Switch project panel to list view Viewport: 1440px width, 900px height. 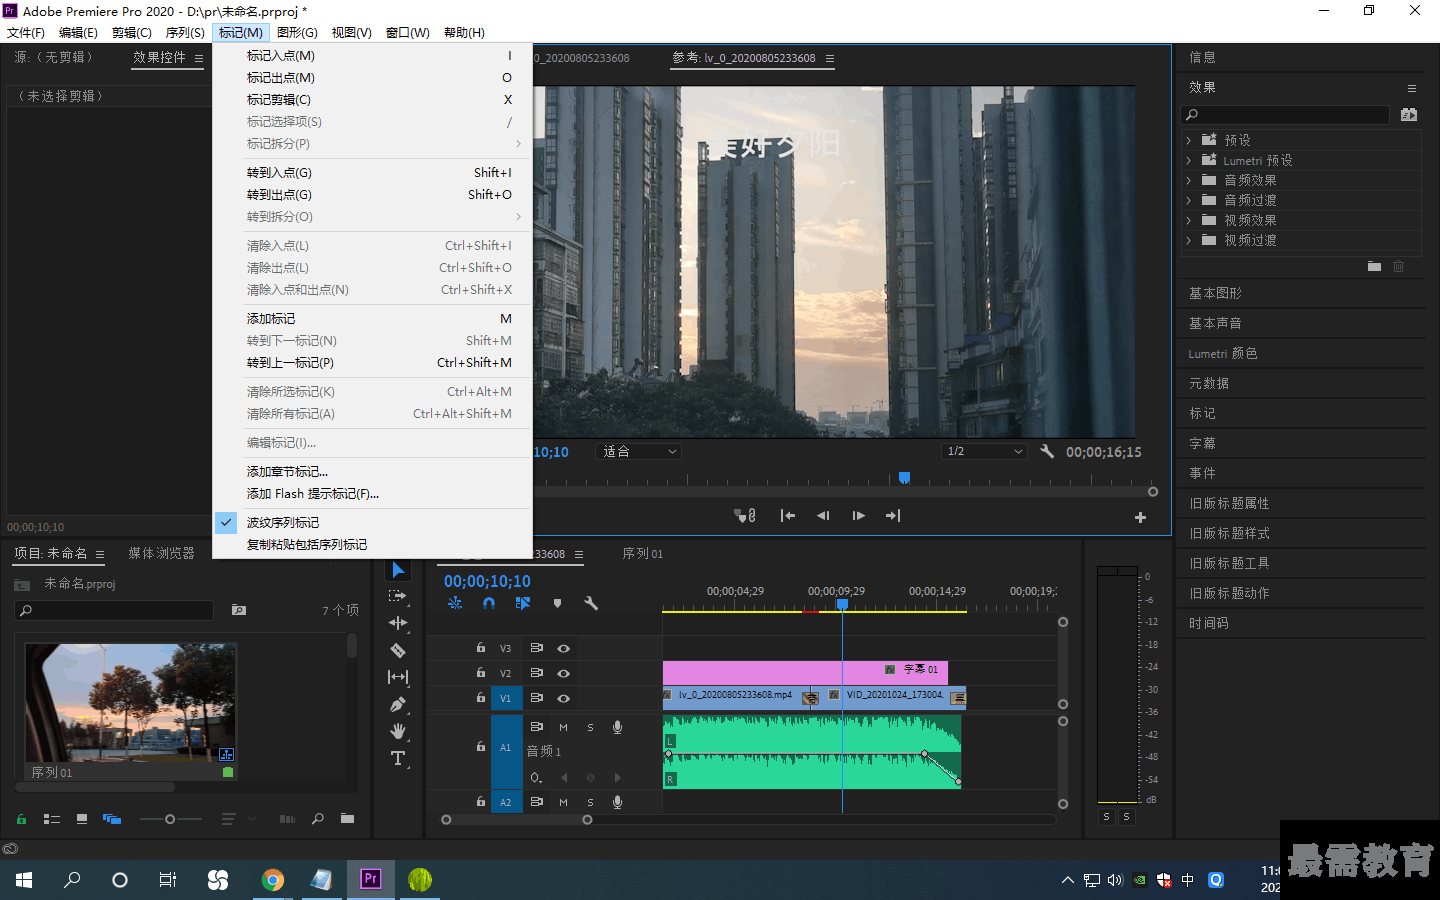pyautogui.click(x=52, y=819)
